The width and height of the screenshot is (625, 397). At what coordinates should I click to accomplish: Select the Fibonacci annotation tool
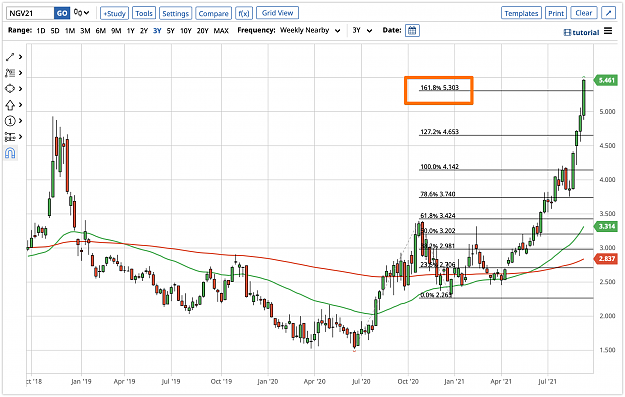[10, 73]
